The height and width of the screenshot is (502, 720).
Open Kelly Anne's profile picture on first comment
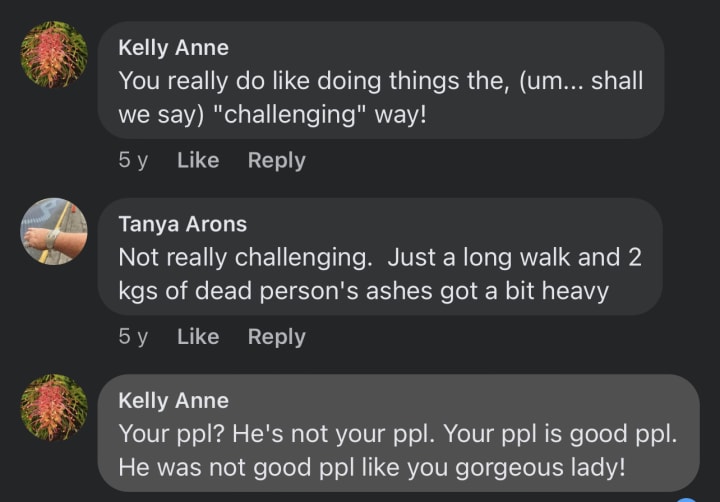(x=54, y=55)
